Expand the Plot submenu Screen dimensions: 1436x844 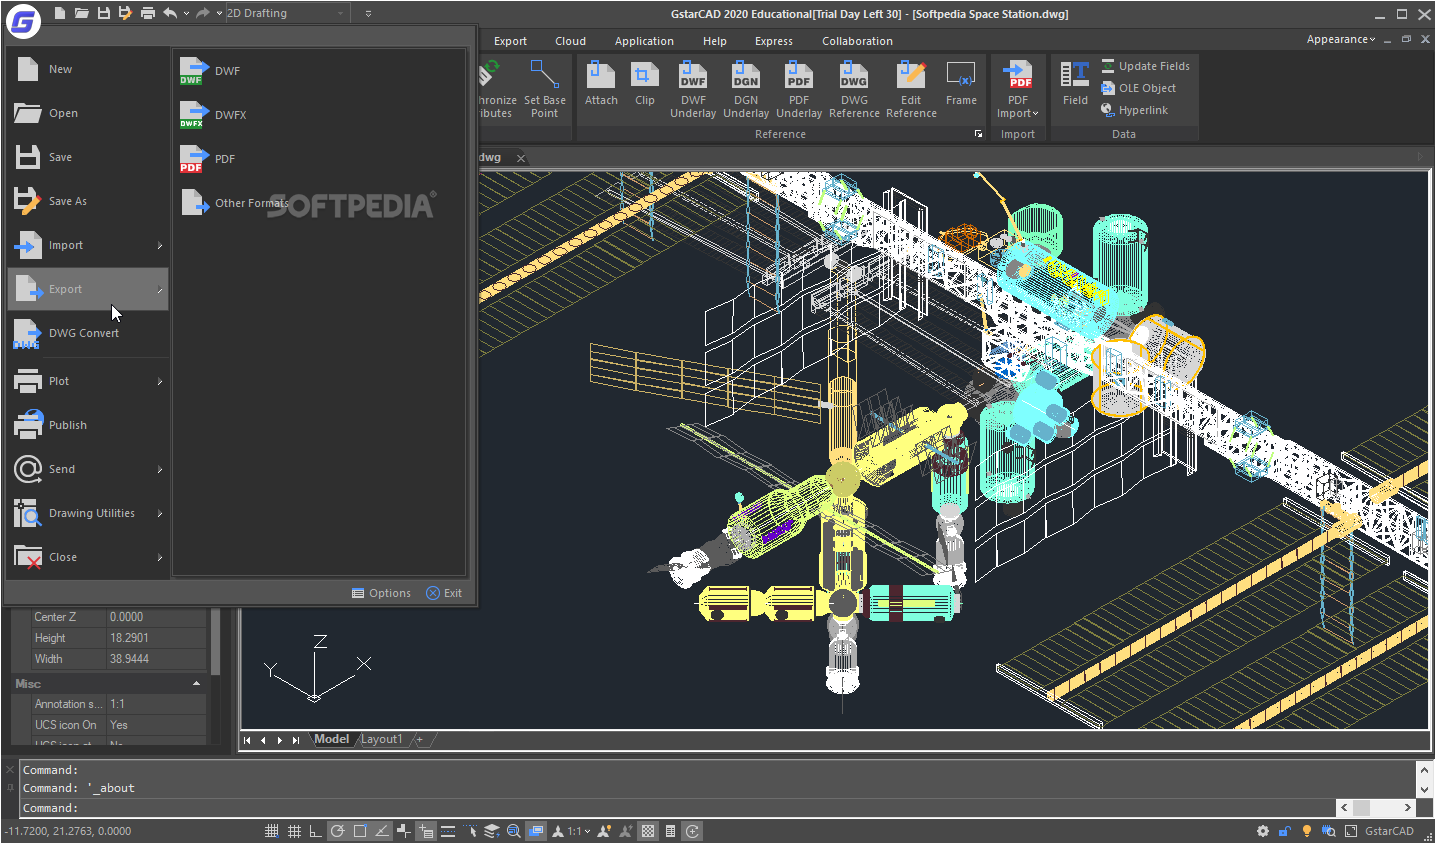159,382
